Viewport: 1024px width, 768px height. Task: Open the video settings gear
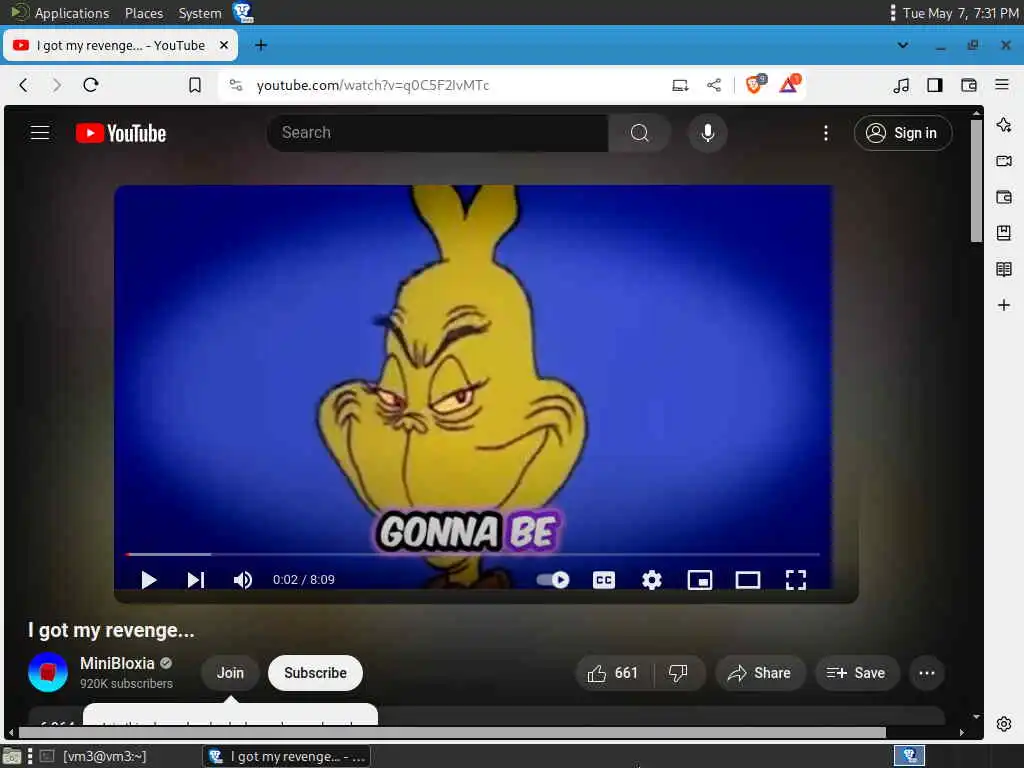click(x=651, y=580)
